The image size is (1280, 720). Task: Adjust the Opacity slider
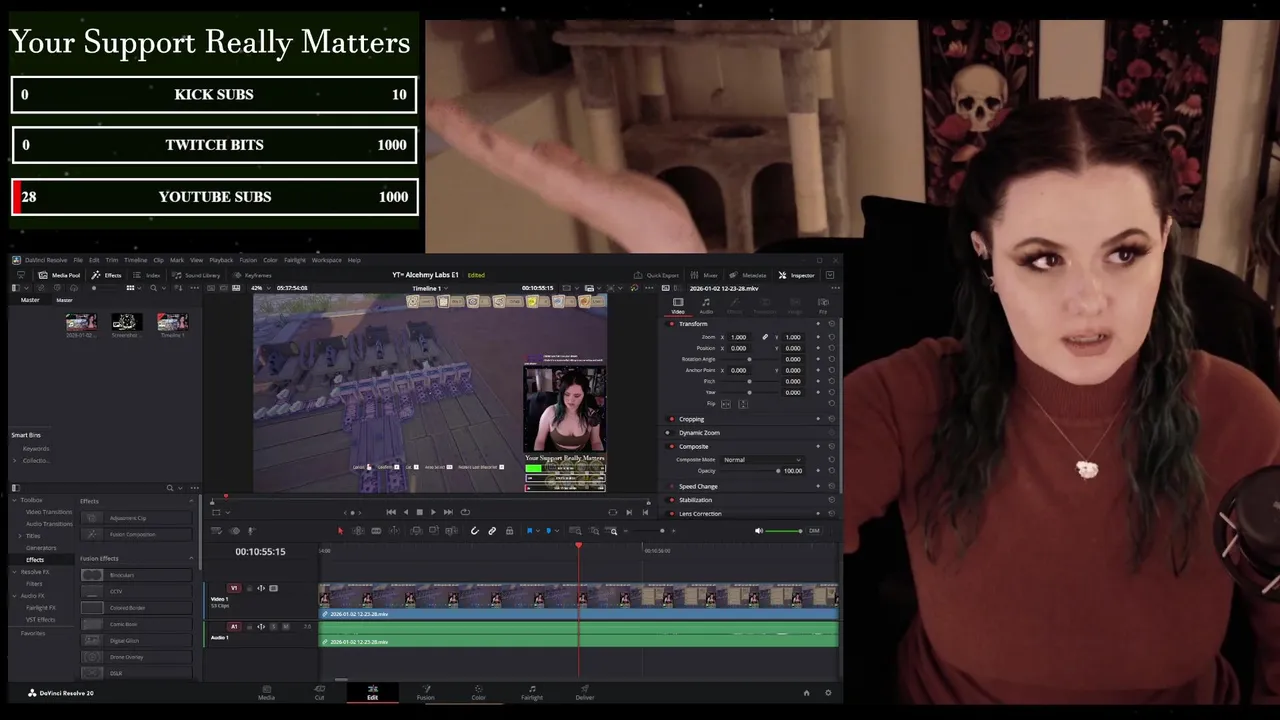click(x=750, y=470)
